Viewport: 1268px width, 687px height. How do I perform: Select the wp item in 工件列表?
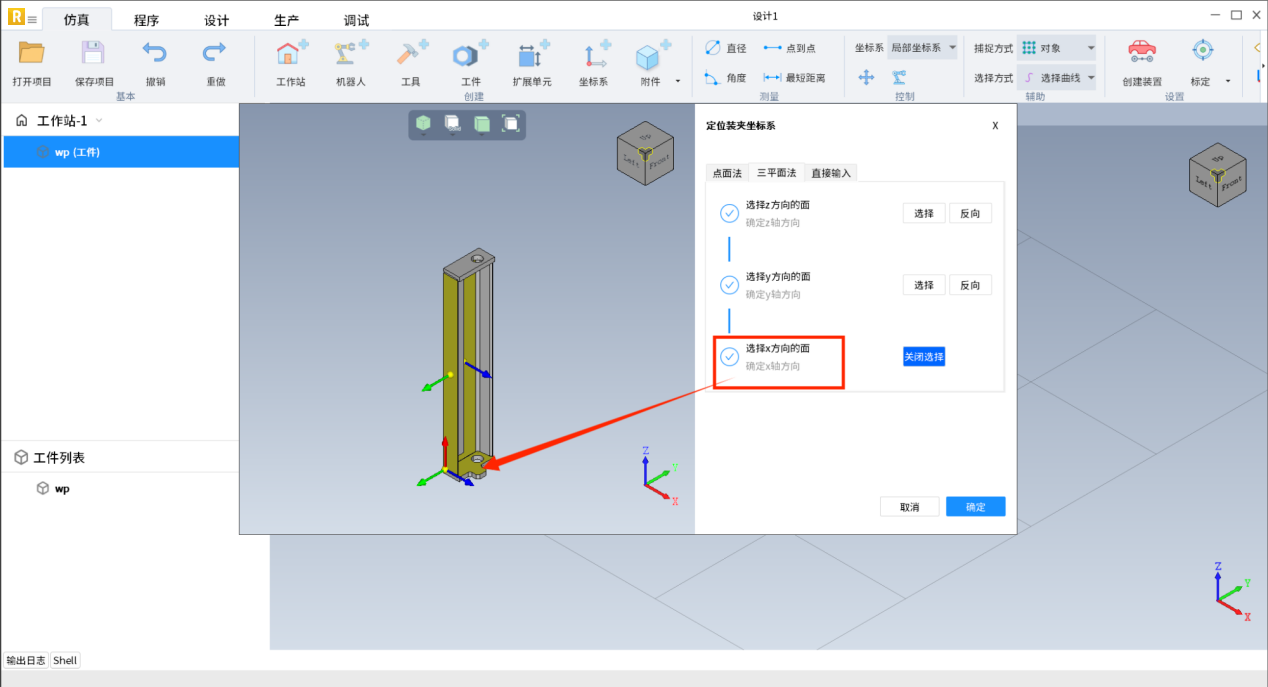point(62,489)
